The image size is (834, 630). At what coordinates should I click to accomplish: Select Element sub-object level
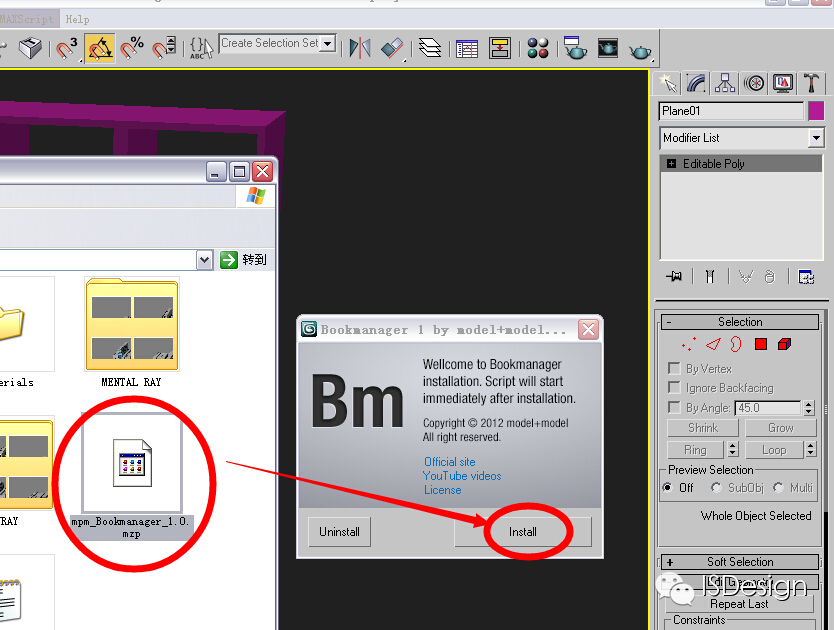(x=785, y=344)
